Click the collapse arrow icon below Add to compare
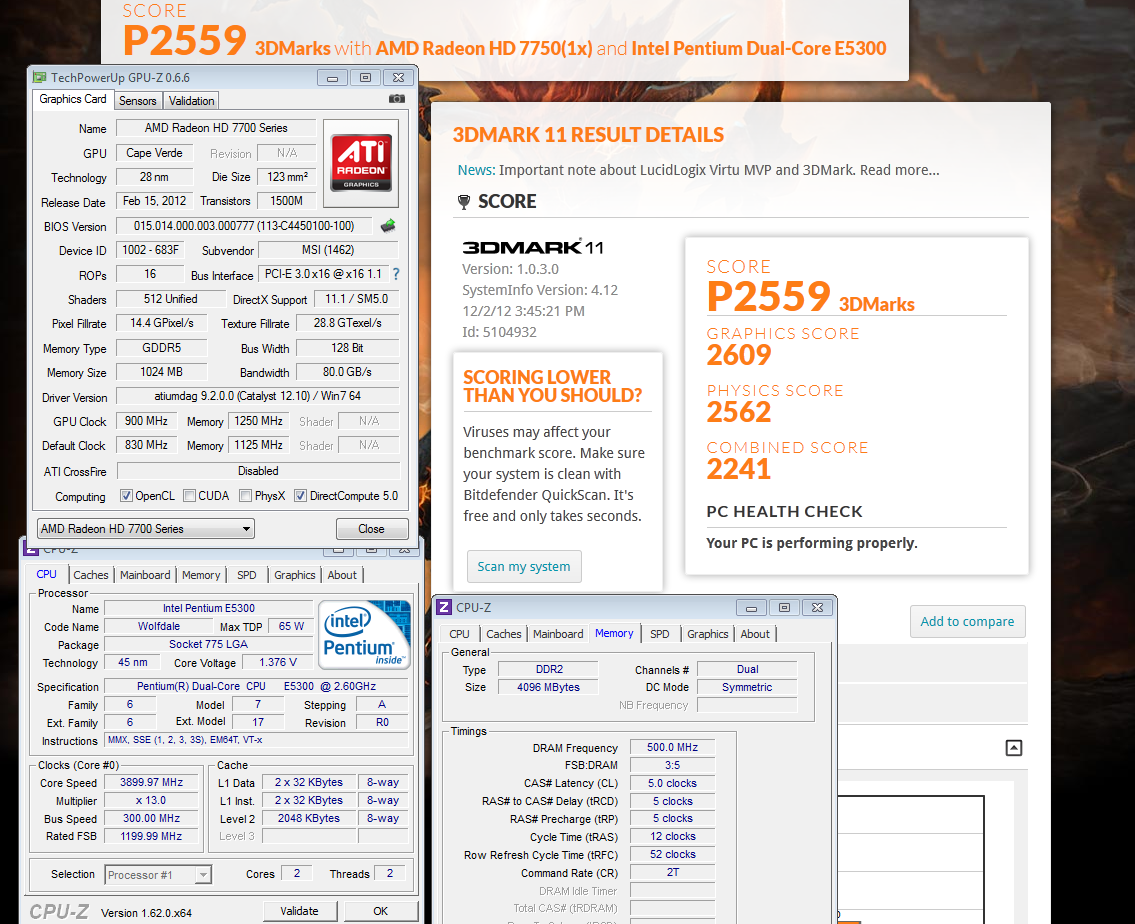The width and height of the screenshot is (1135, 924). click(x=1013, y=748)
